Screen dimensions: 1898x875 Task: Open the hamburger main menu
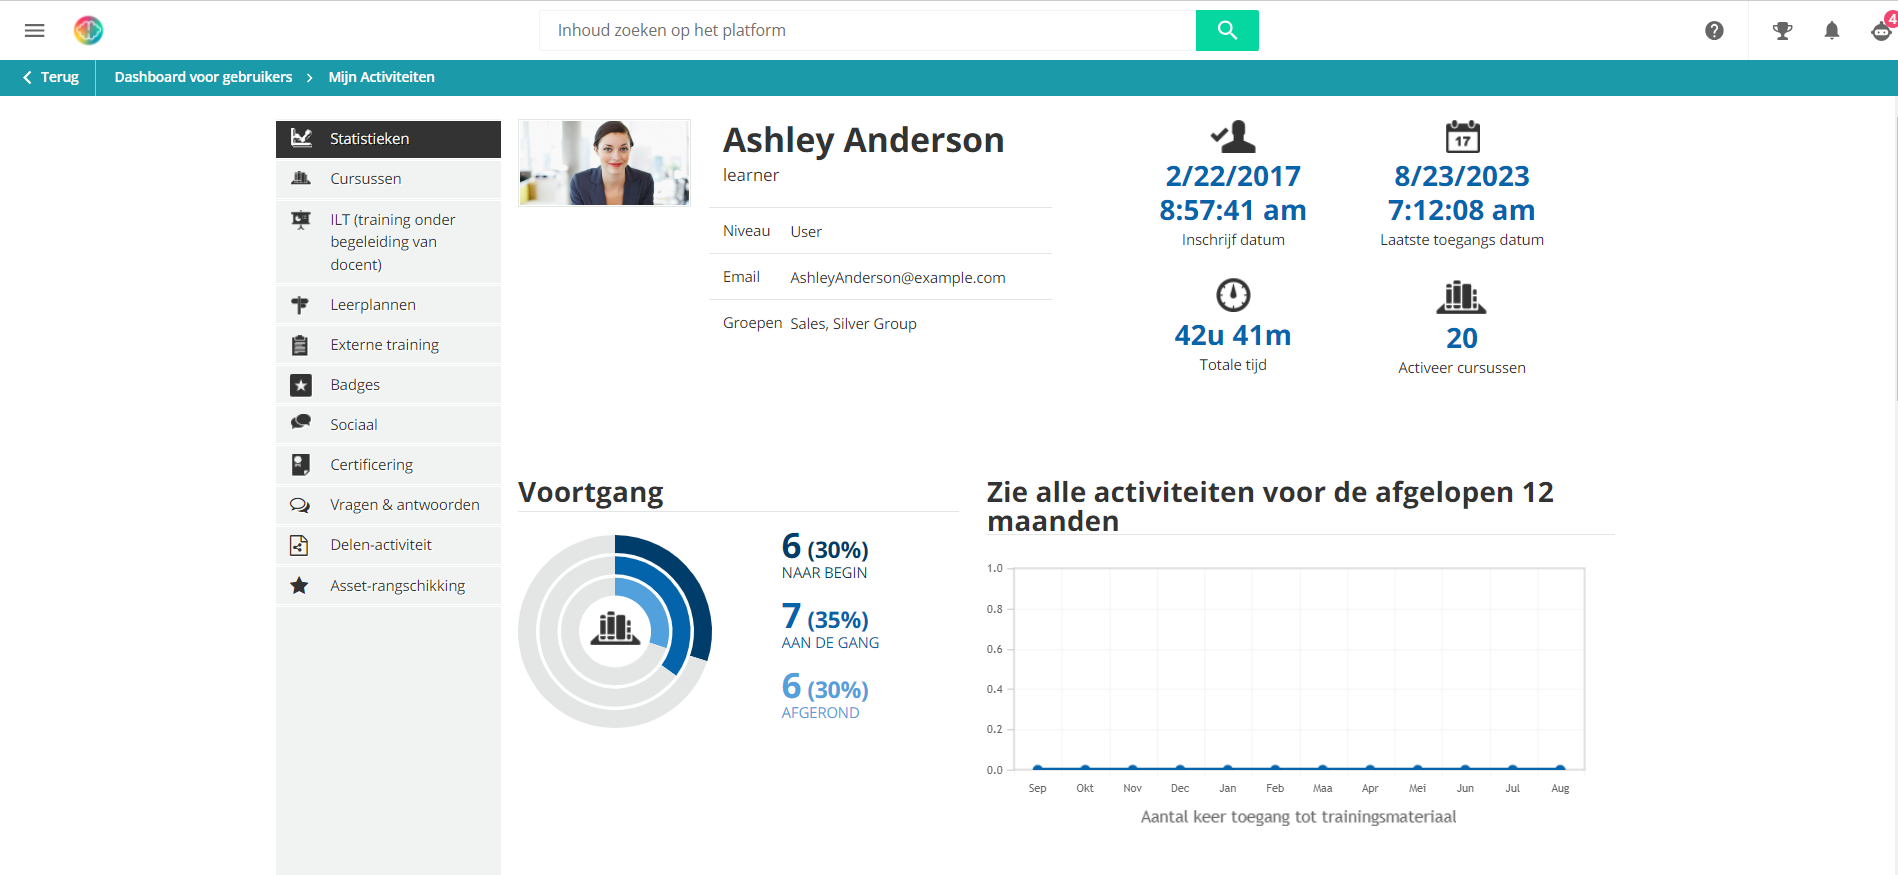pos(34,30)
